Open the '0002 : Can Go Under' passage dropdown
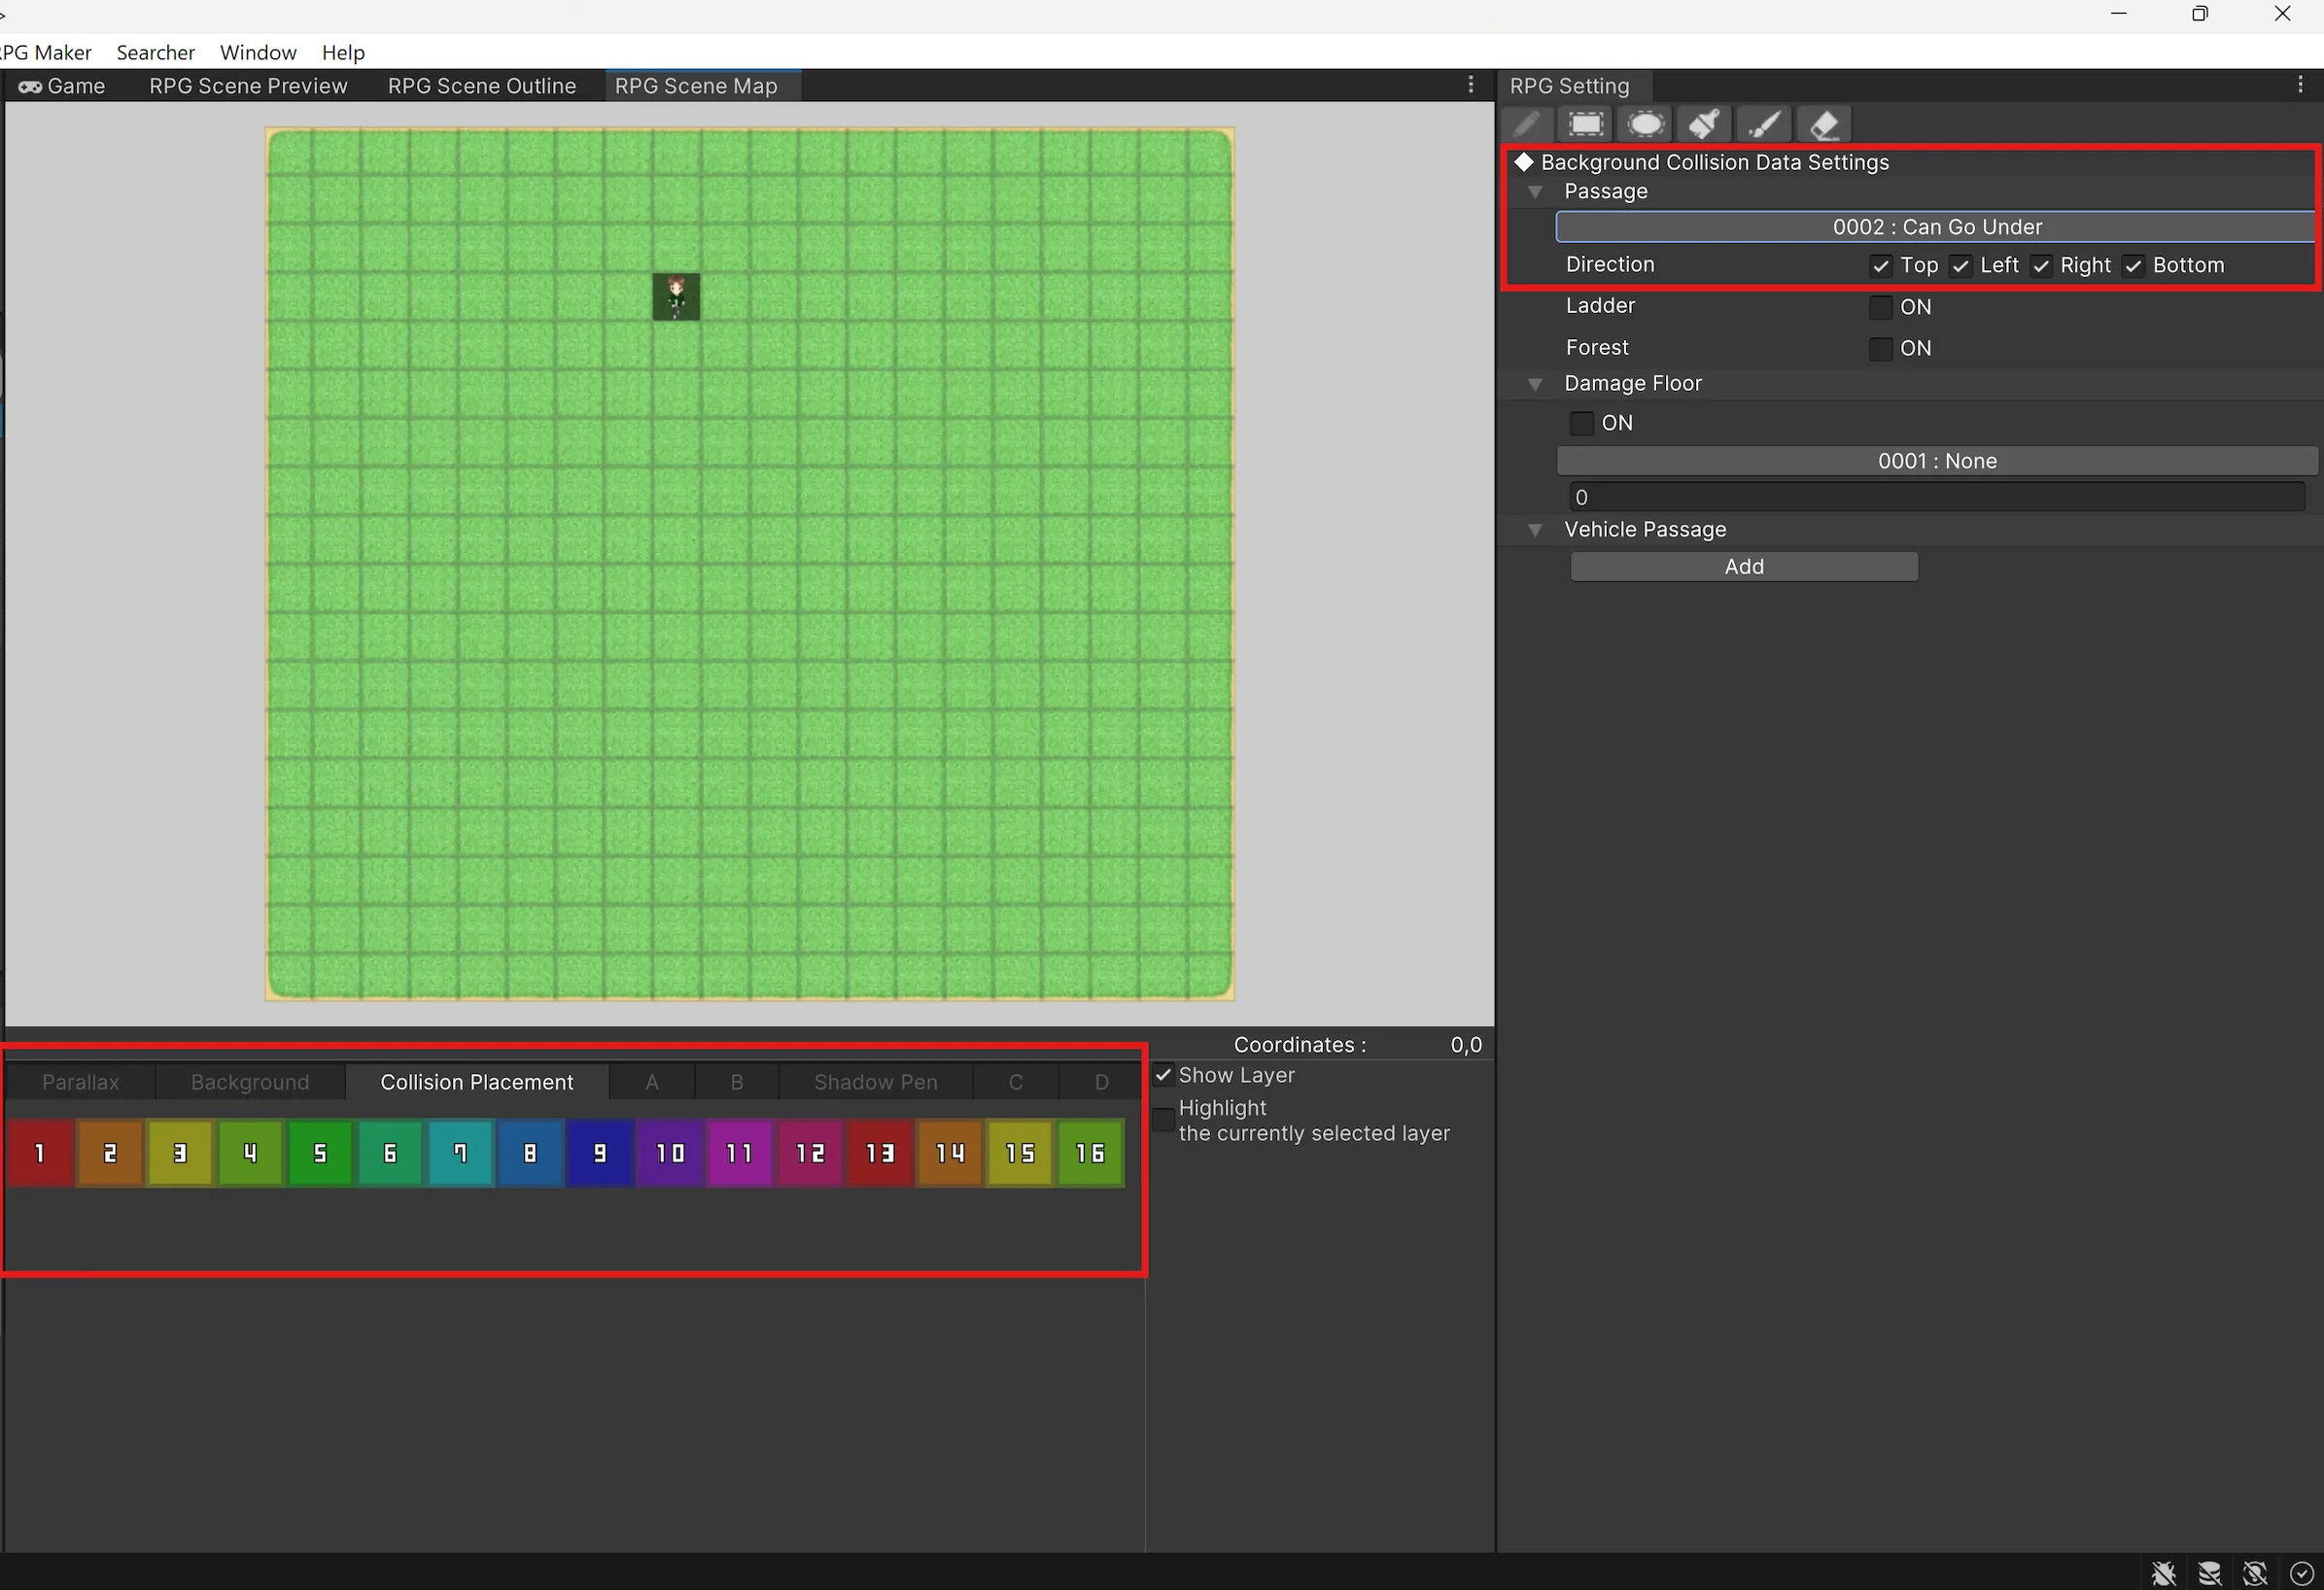Viewport: 2324px width, 1590px height. click(x=1936, y=227)
